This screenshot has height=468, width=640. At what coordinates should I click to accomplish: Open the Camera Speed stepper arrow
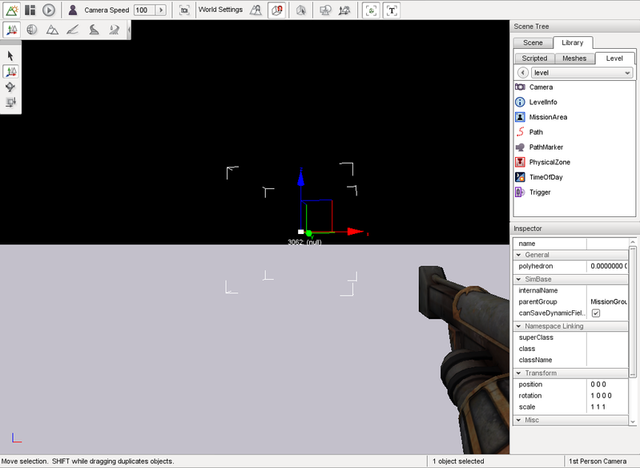(x=160, y=9)
